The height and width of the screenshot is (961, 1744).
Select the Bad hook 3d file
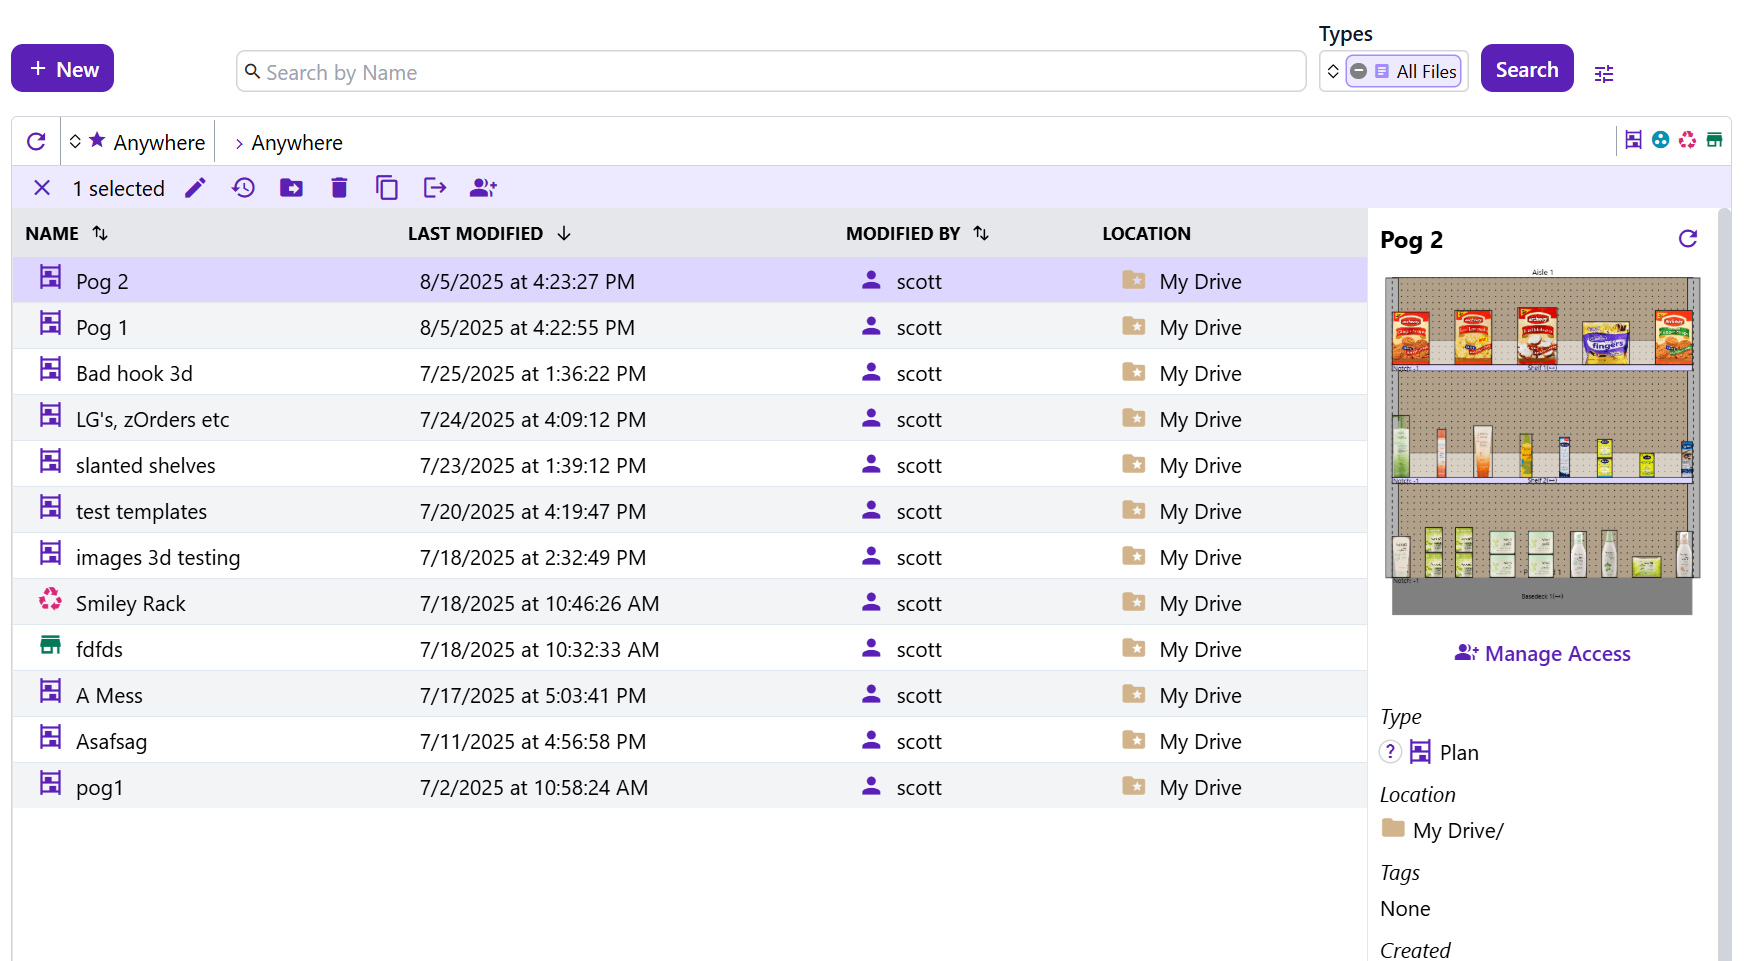(x=134, y=374)
